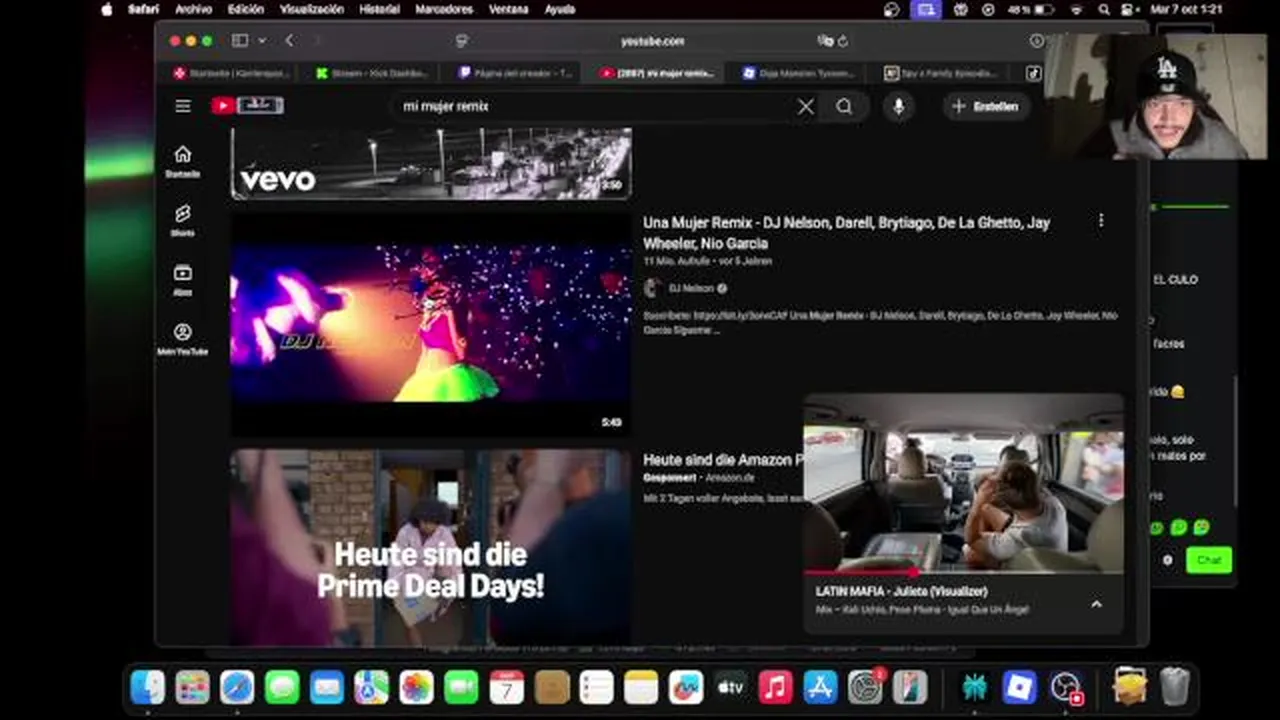Screen dimensions: 1280x720
Task: Open the Music app from the Dock
Action: pyautogui.click(x=775, y=687)
